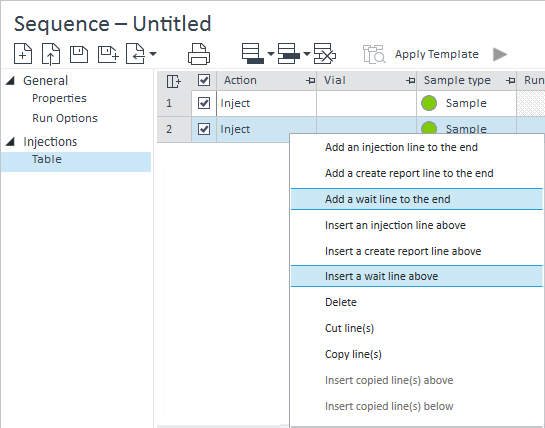545x428 pixels.
Task: Click the new sequence icon
Action: click(x=23, y=54)
